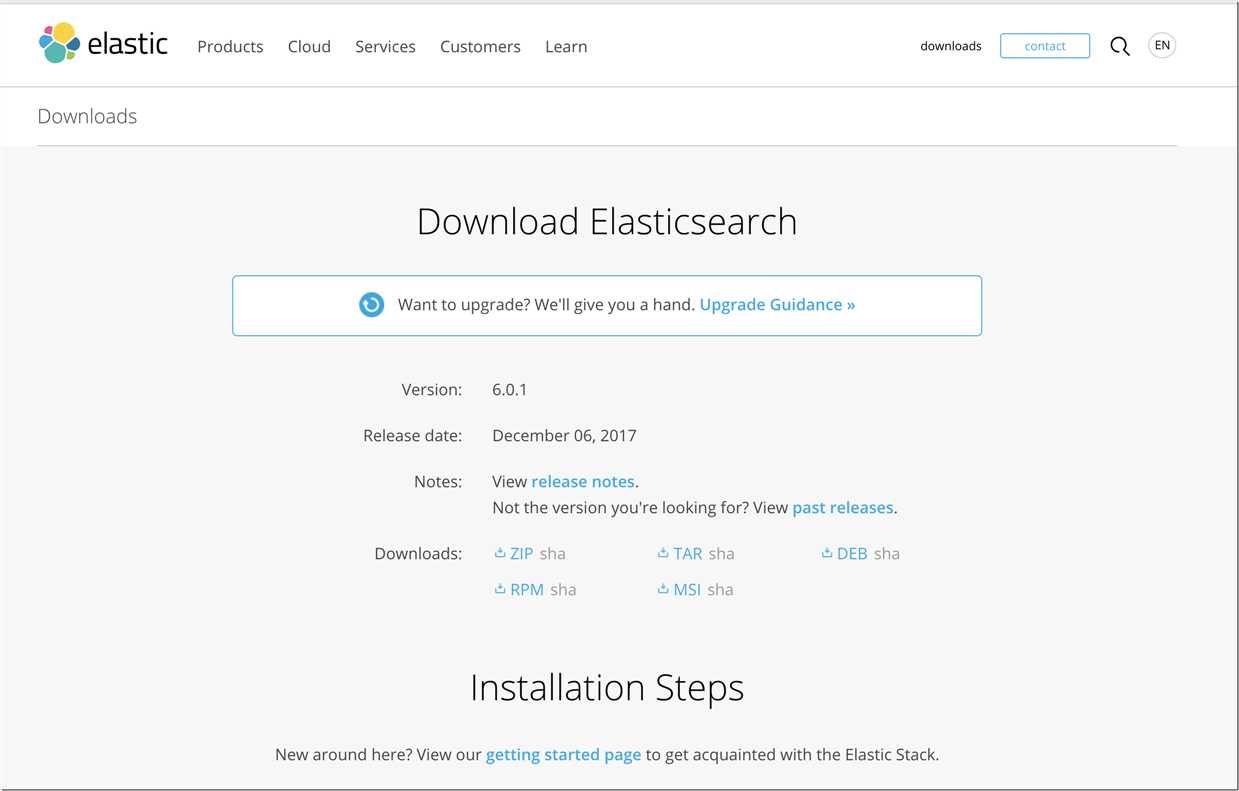Open the search magnifier icon

pyautogui.click(x=1120, y=46)
